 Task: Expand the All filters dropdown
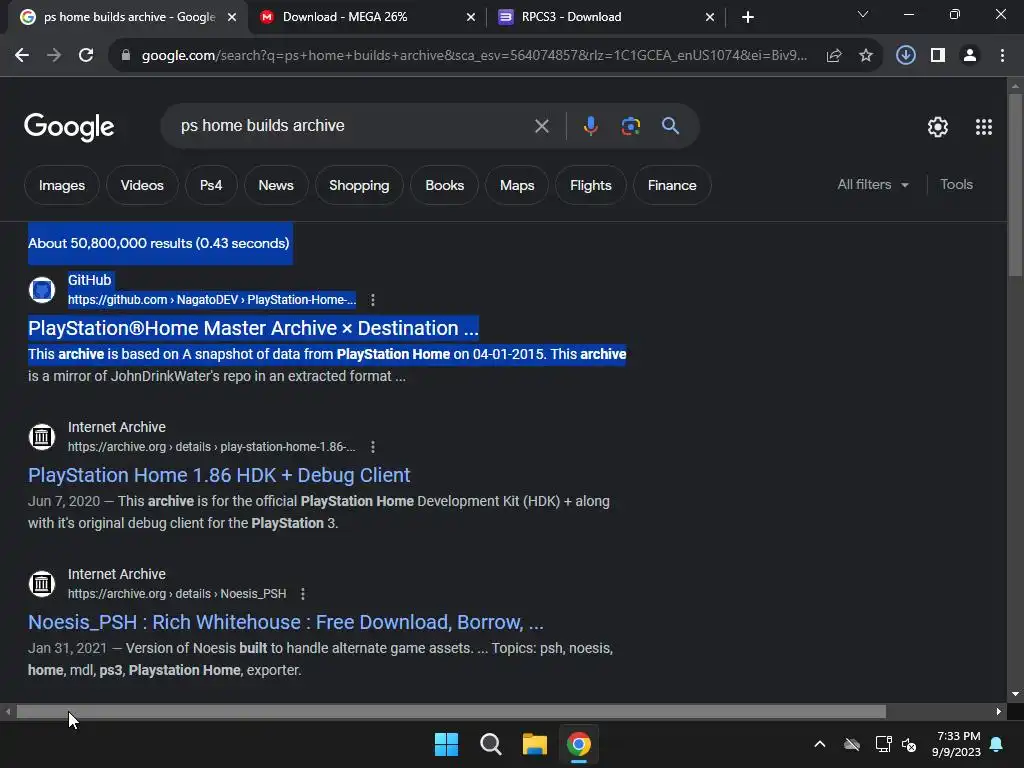click(x=873, y=185)
